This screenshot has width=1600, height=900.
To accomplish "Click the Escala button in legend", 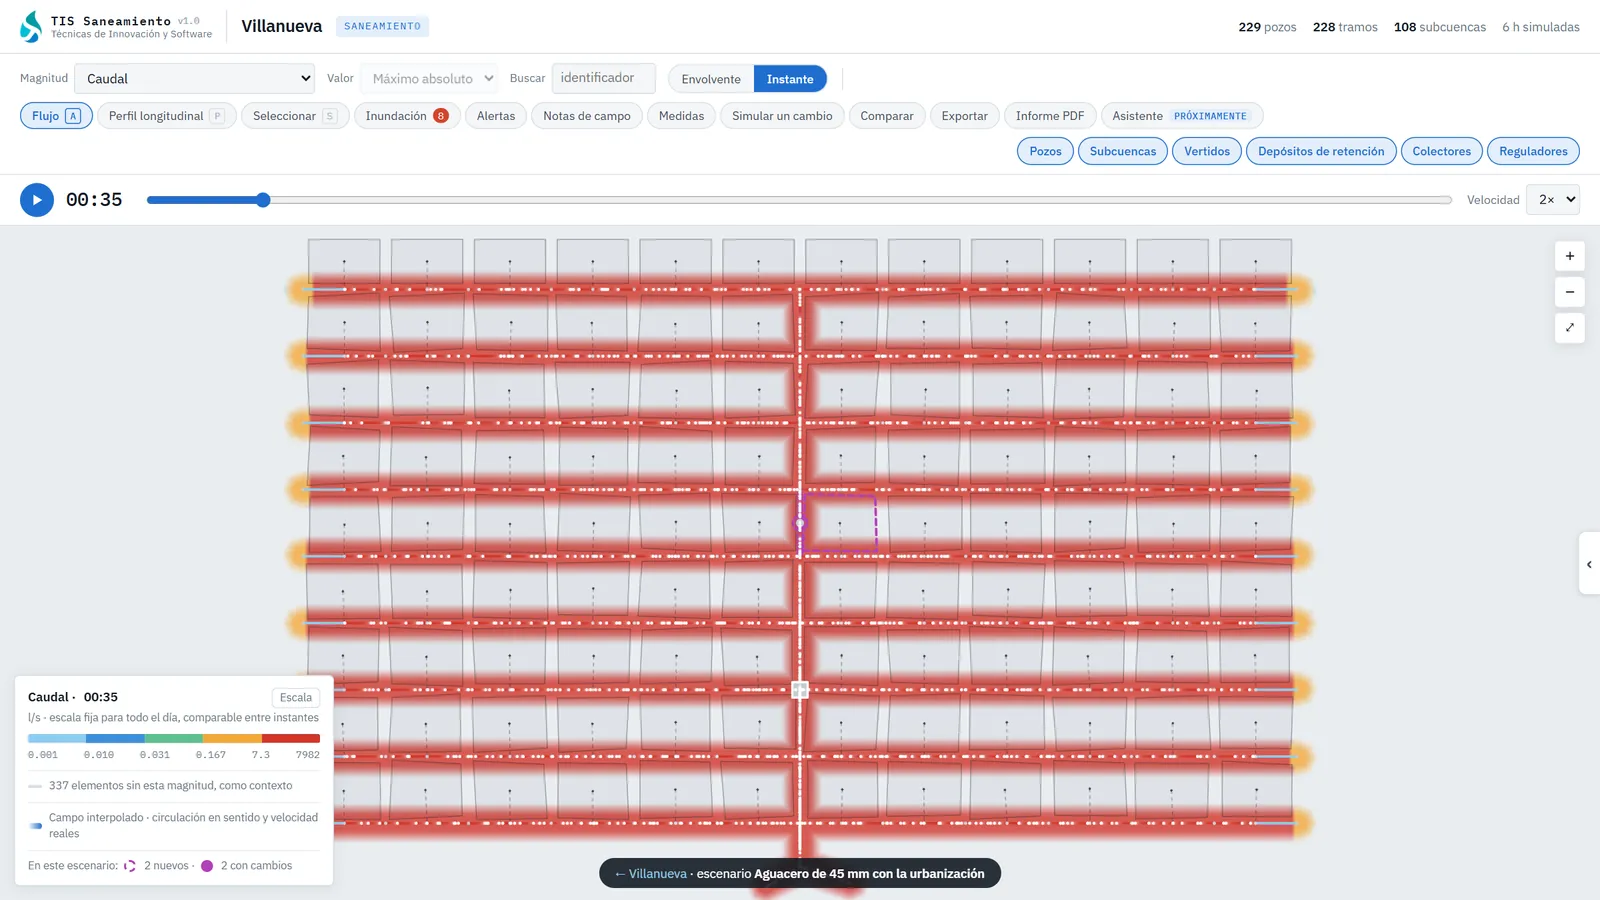I will [296, 698].
